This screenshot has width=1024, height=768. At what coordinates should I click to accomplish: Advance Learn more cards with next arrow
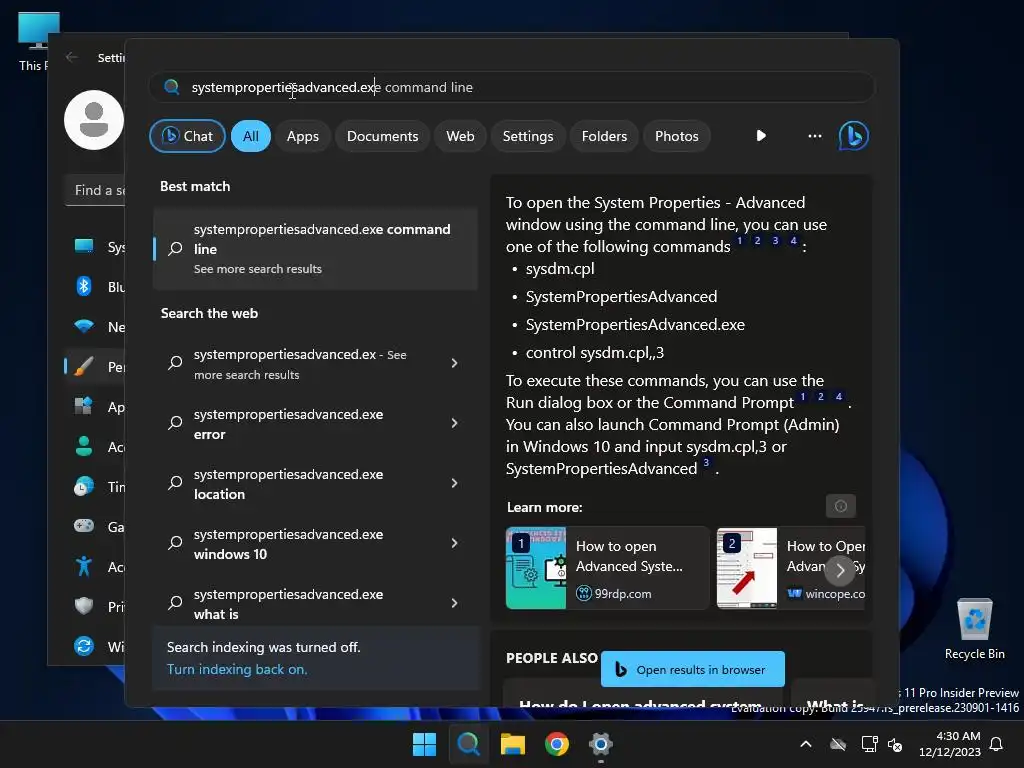(x=840, y=570)
